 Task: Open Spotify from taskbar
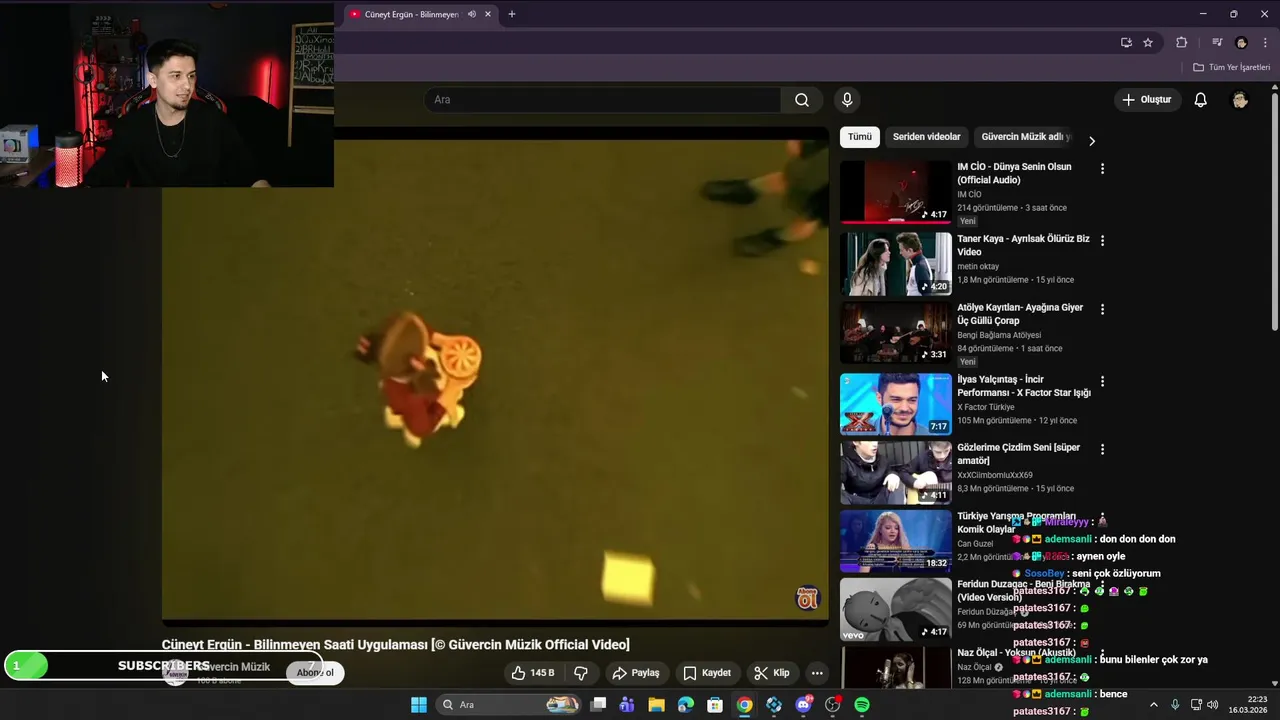pyautogui.click(x=862, y=705)
